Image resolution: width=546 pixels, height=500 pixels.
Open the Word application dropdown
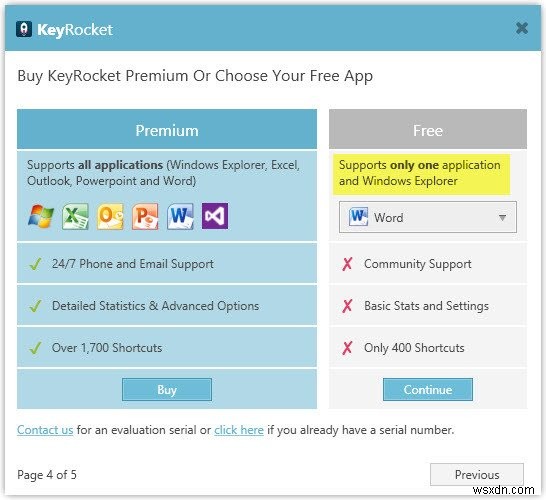click(428, 217)
